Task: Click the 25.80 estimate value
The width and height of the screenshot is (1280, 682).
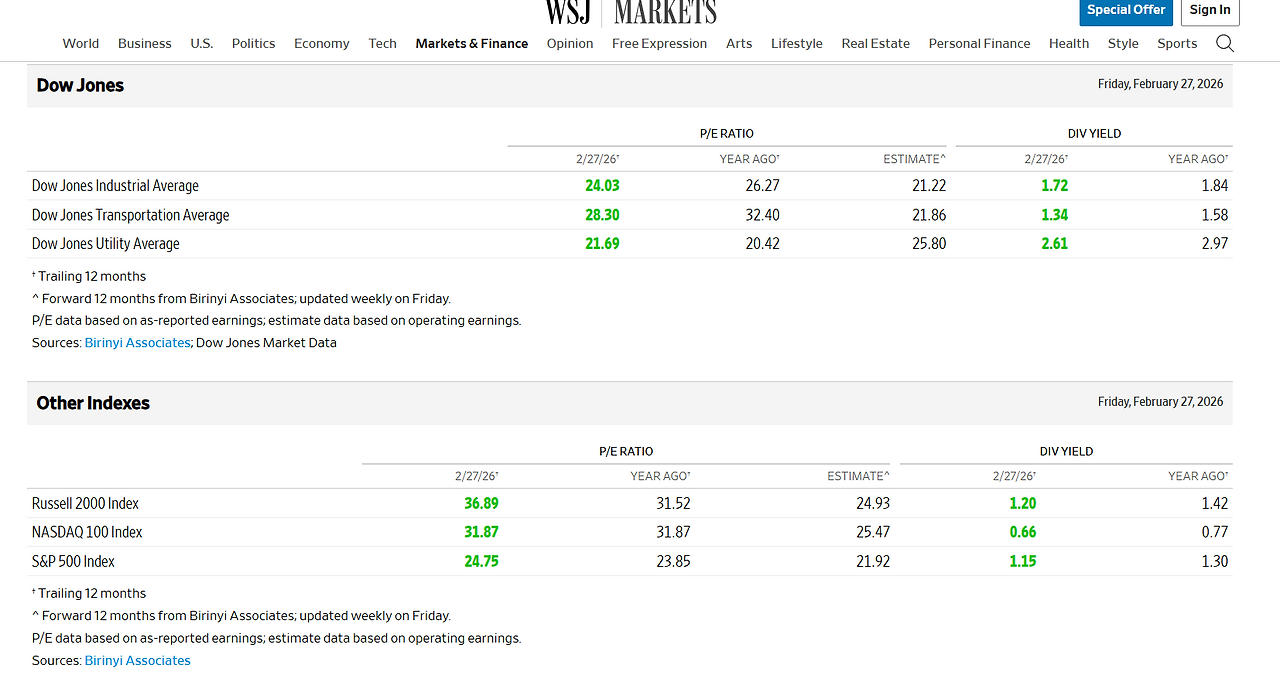Action: [x=929, y=244]
